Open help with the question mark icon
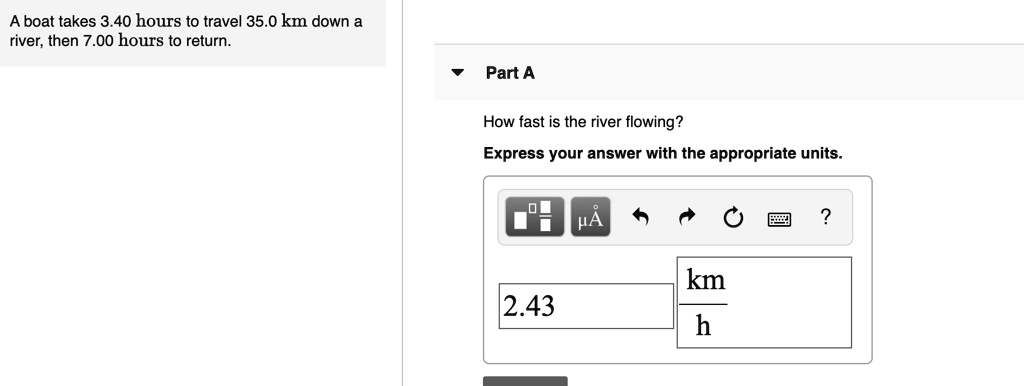The image size is (1024, 386). pyautogui.click(x=825, y=216)
